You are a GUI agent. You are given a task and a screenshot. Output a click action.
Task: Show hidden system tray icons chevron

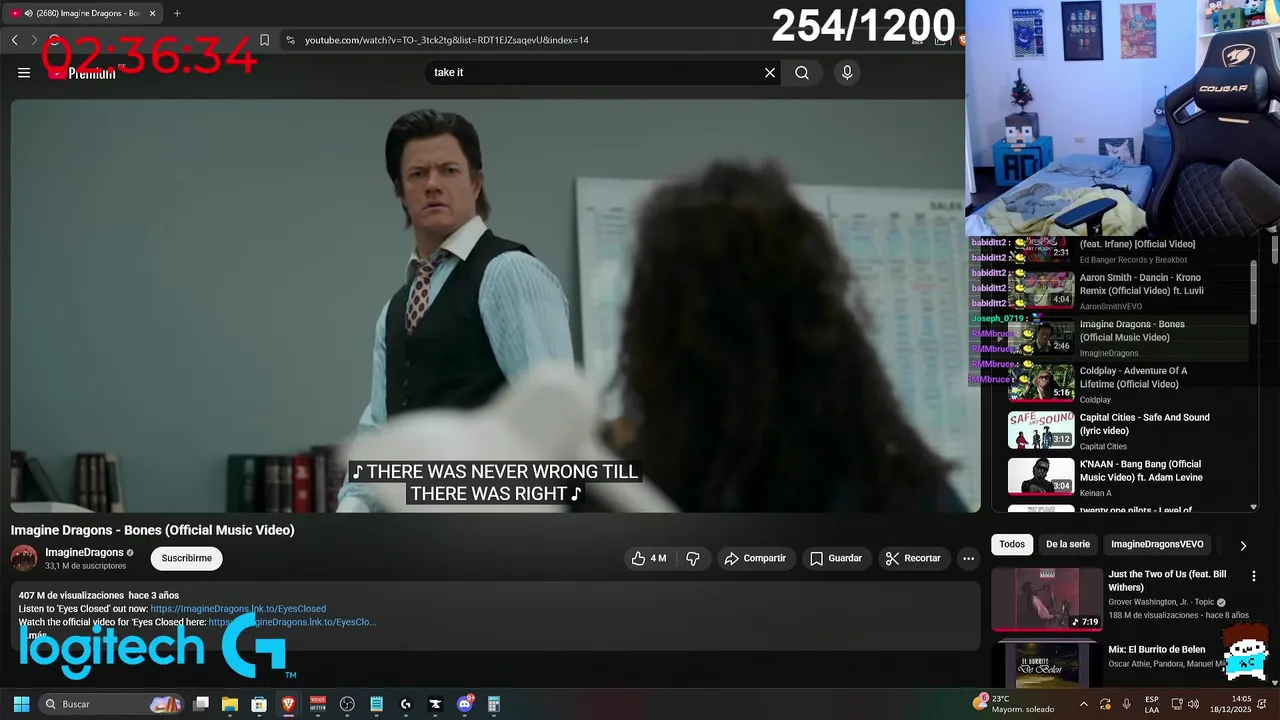point(1084,704)
